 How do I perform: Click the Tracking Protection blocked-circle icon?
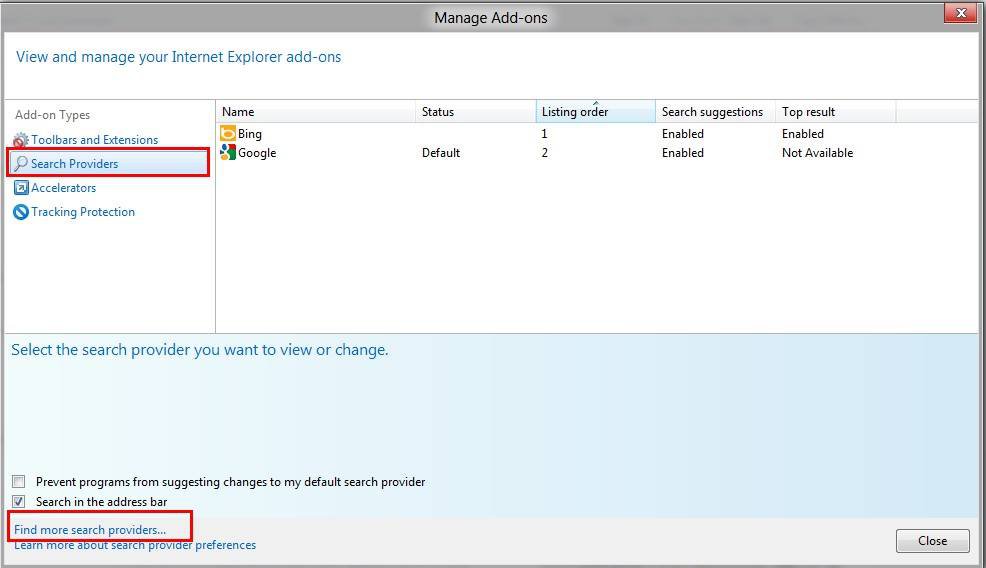21,212
